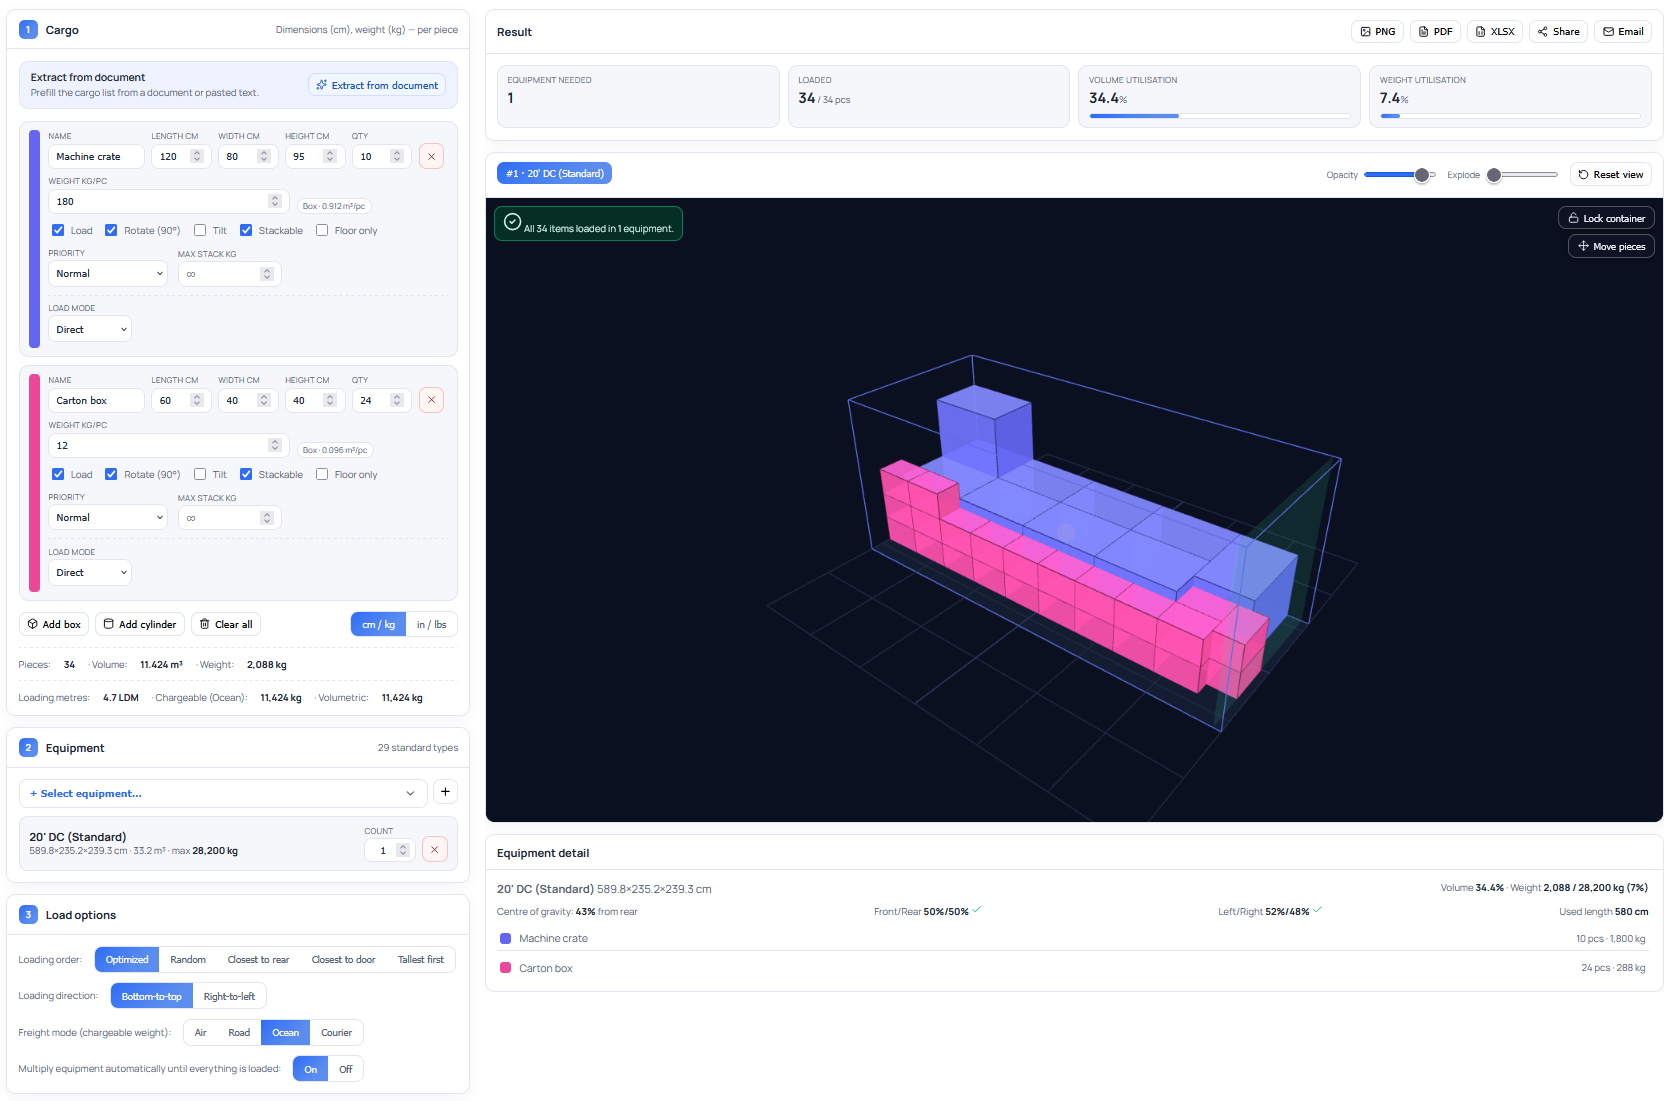Adjust Machine crate height stepper
This screenshot has width=1672, height=1101.
tap(330, 157)
